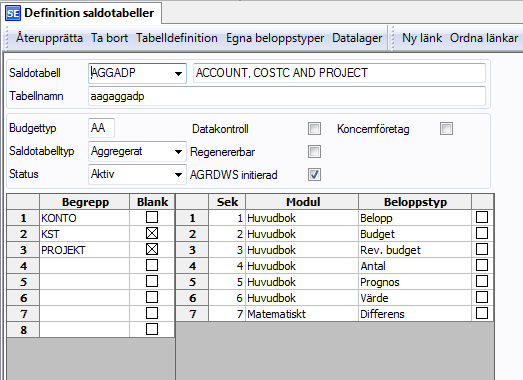Screen dimensions: 523x380
Task: Click the empty Begrepp cell in row 4
Action: tap(85, 266)
